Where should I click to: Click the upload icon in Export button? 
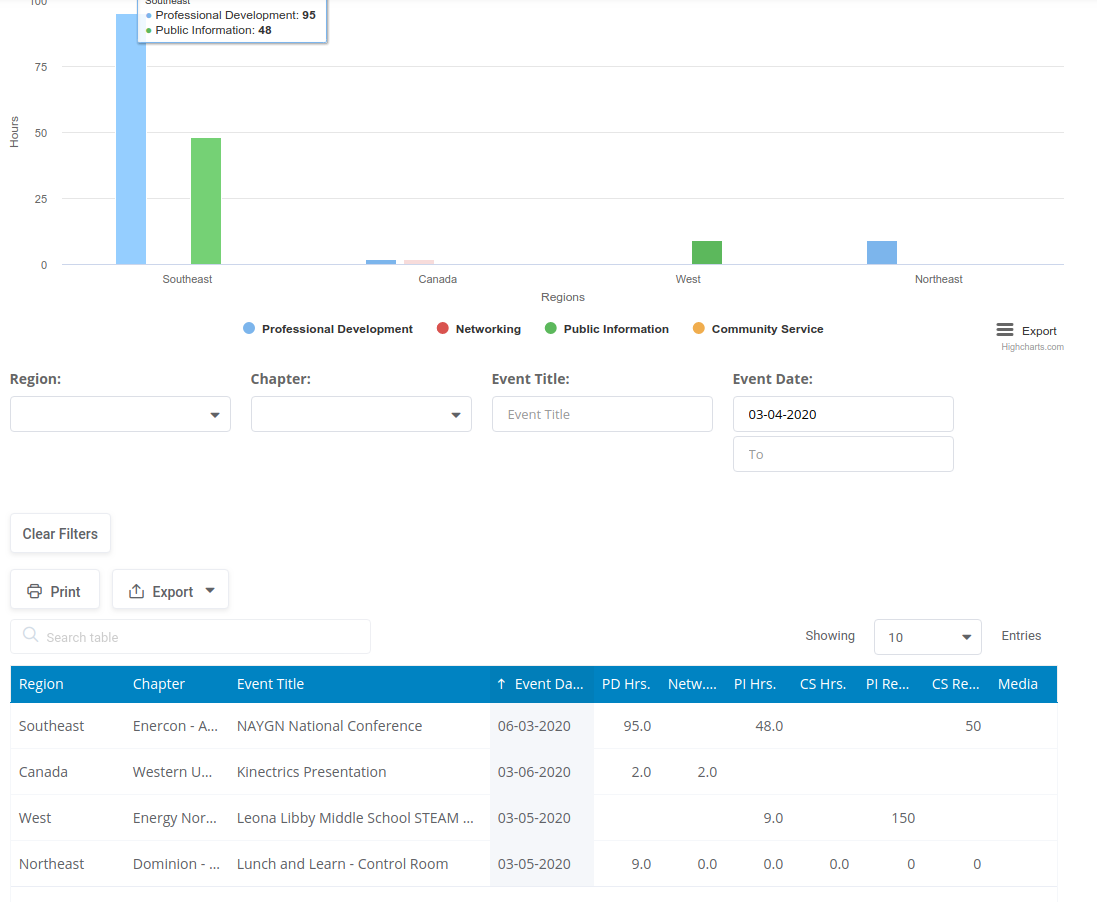(x=137, y=591)
